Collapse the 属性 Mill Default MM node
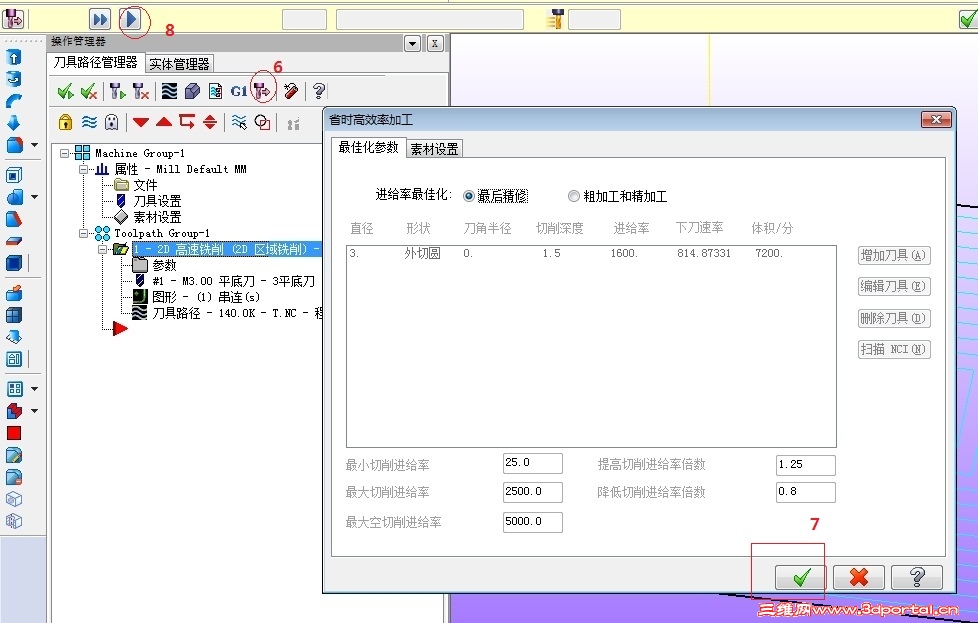Image resolution: width=978 pixels, height=623 pixels. tap(84, 169)
